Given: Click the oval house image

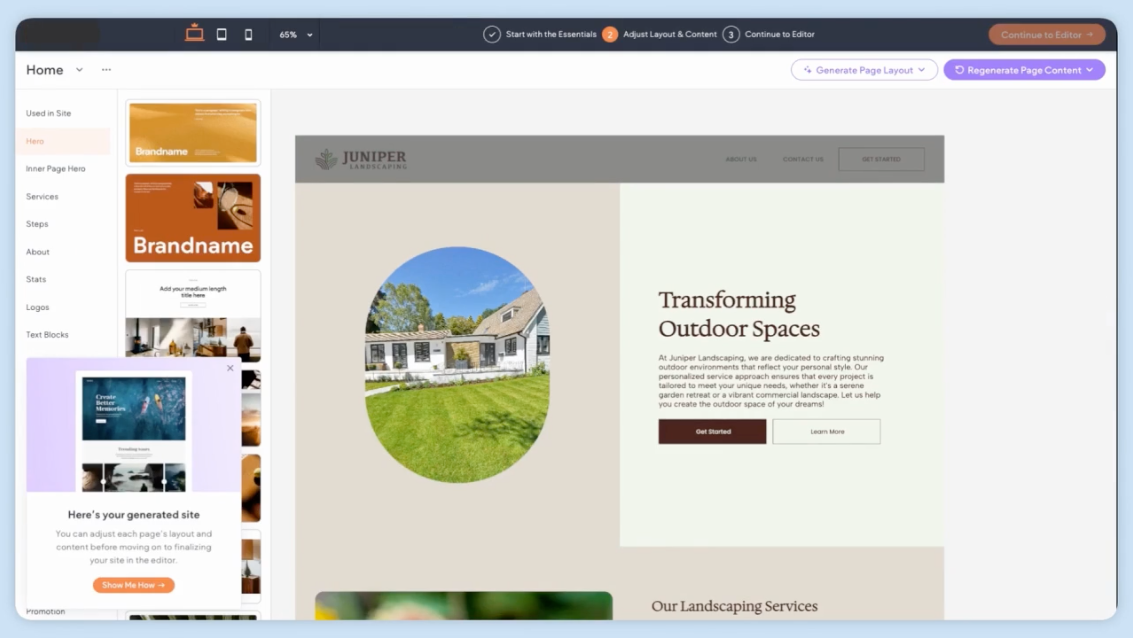Looking at the screenshot, I should point(457,364).
